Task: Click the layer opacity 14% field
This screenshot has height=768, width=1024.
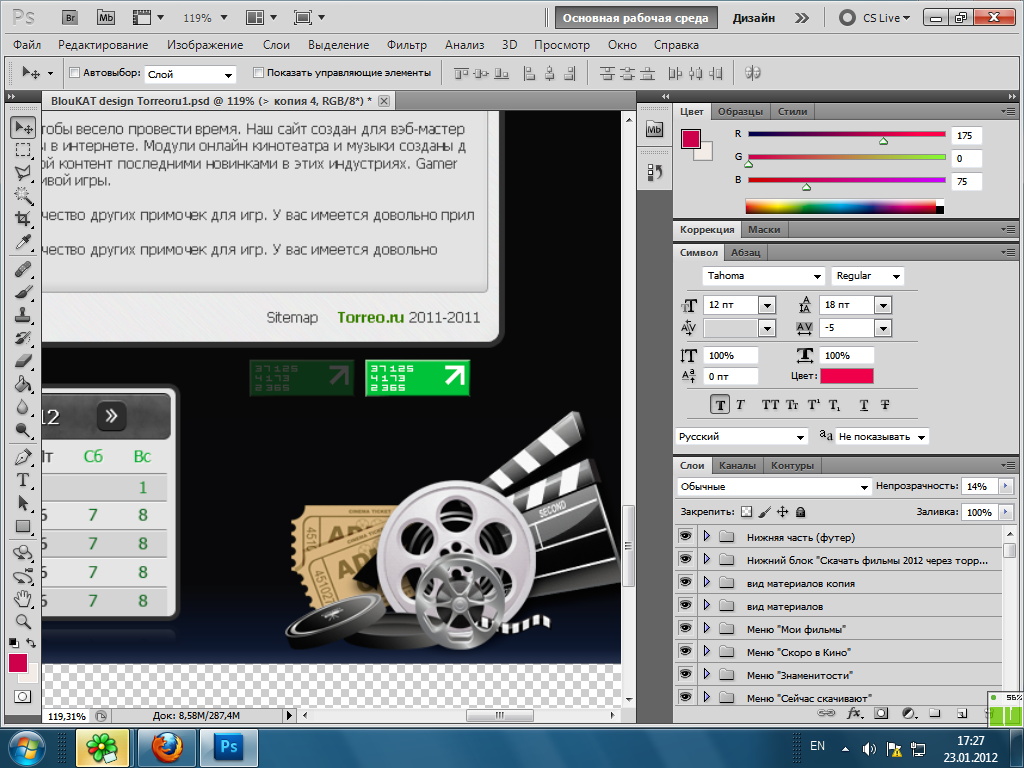Action: tap(980, 487)
